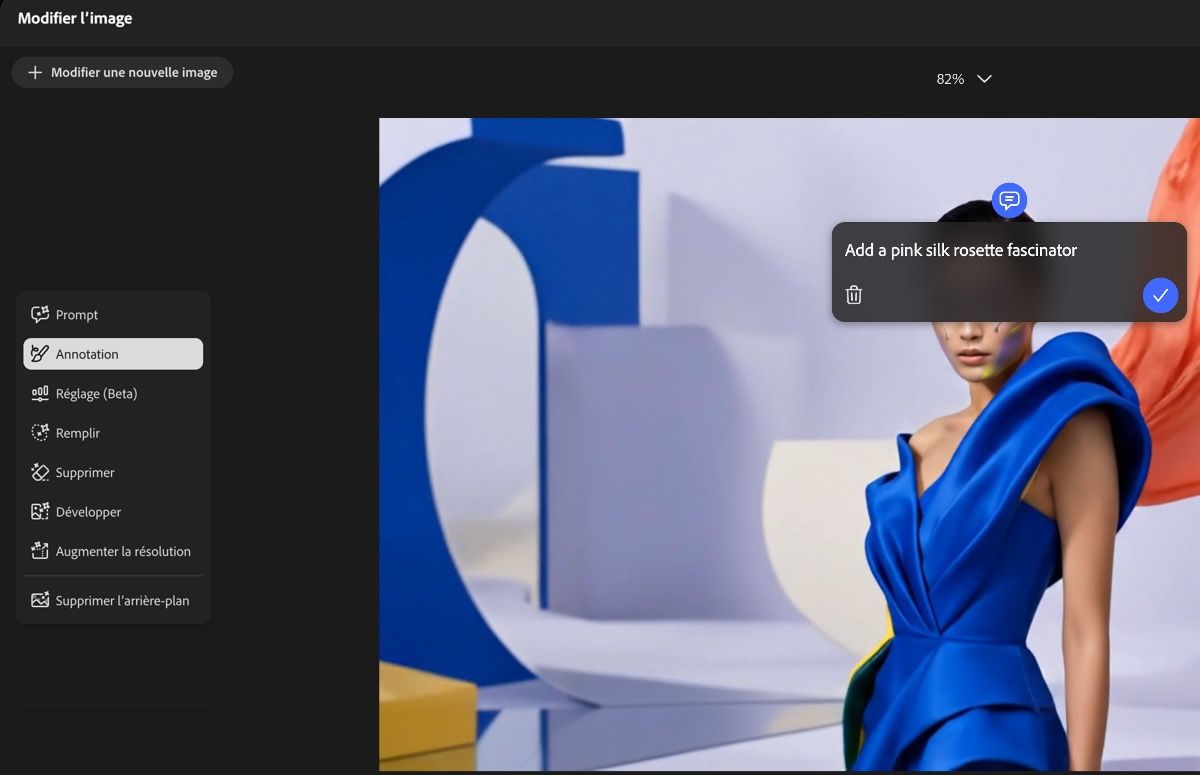Choose the Supprimer label in tool list
This screenshot has height=775, width=1200.
(85, 473)
